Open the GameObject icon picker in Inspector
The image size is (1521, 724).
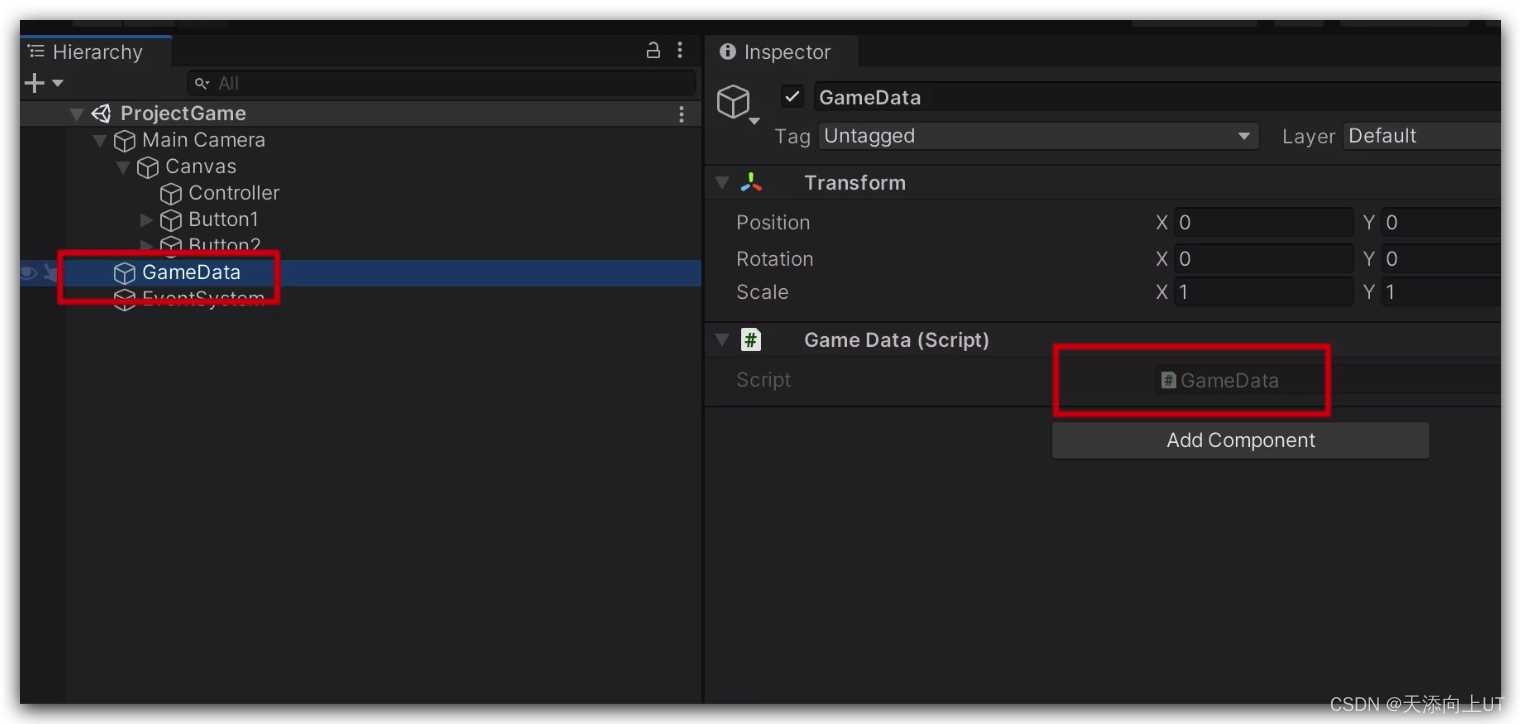click(x=736, y=102)
